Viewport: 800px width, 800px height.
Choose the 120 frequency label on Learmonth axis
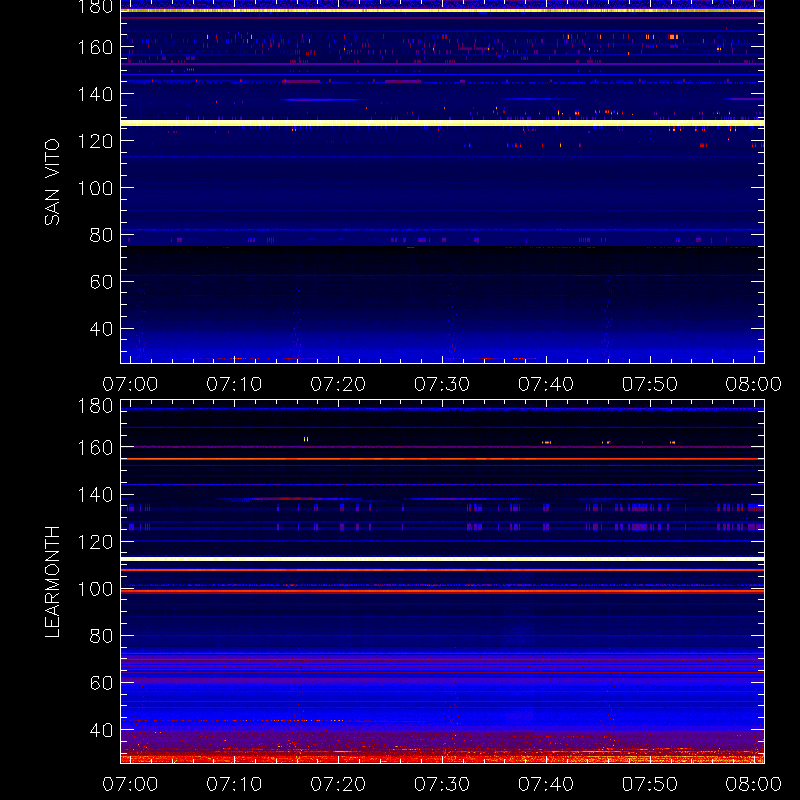click(95, 542)
